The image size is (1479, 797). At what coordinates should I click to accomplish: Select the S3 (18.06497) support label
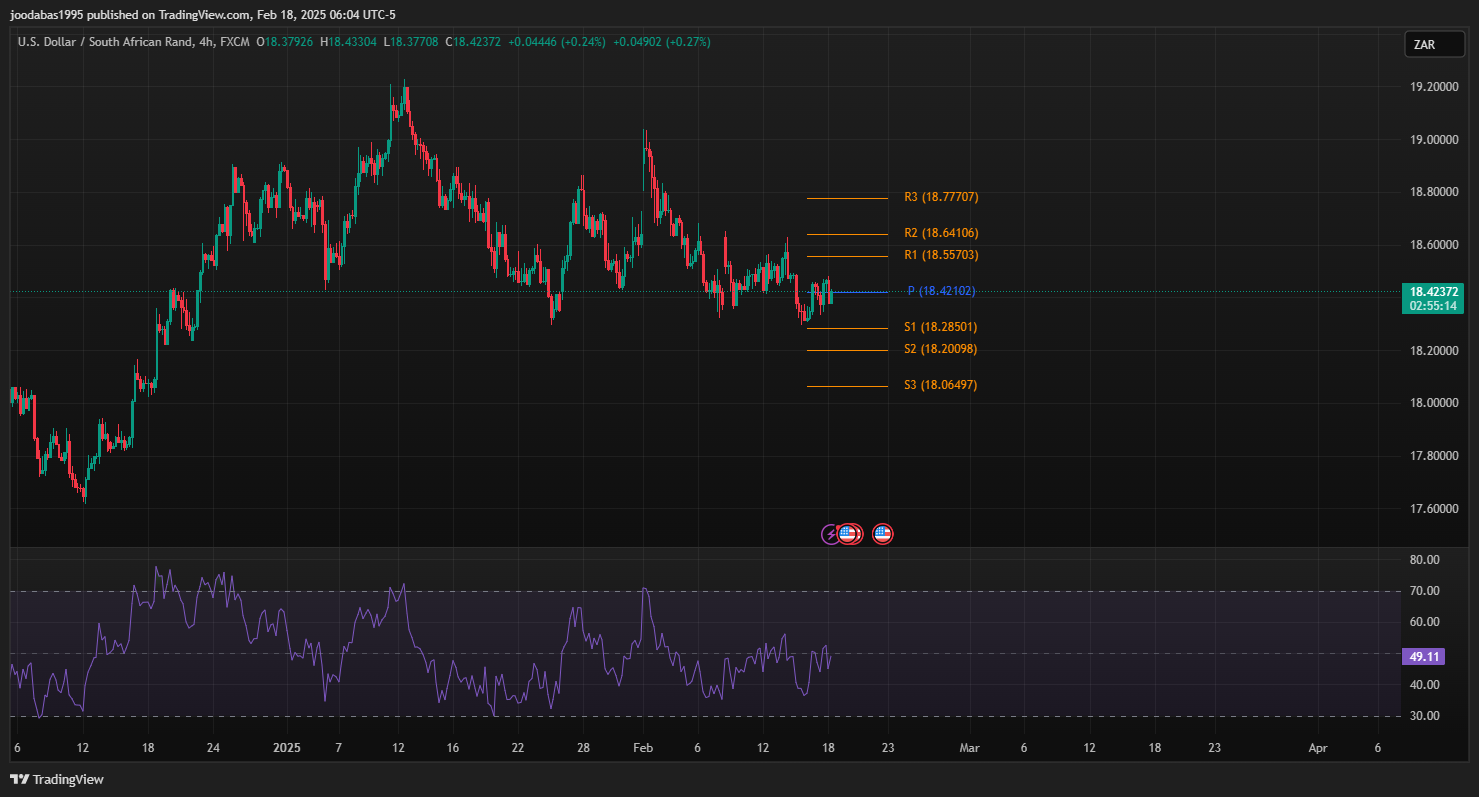pyautogui.click(x=940, y=385)
